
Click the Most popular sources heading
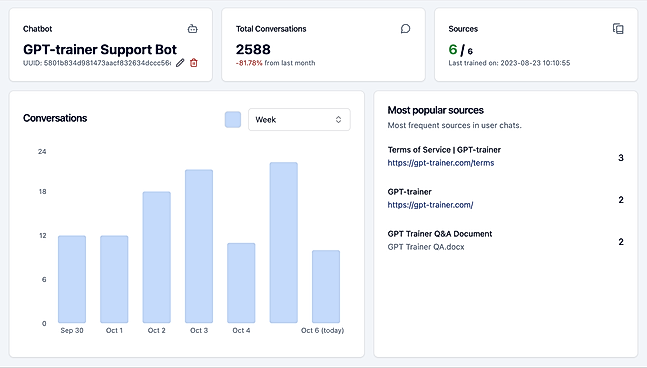coord(435,110)
